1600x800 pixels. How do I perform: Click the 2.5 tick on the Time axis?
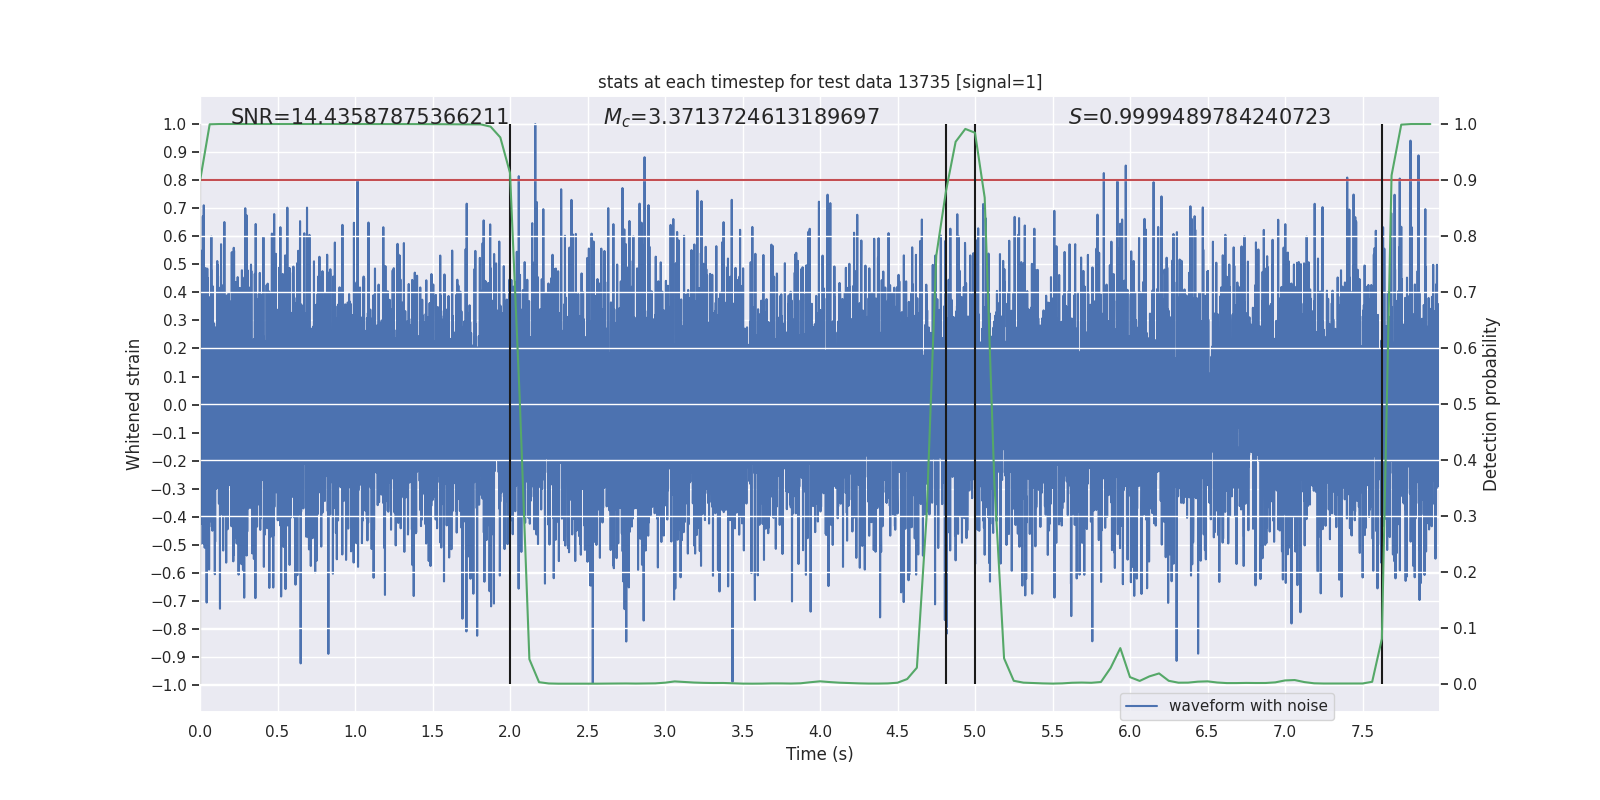tap(587, 731)
